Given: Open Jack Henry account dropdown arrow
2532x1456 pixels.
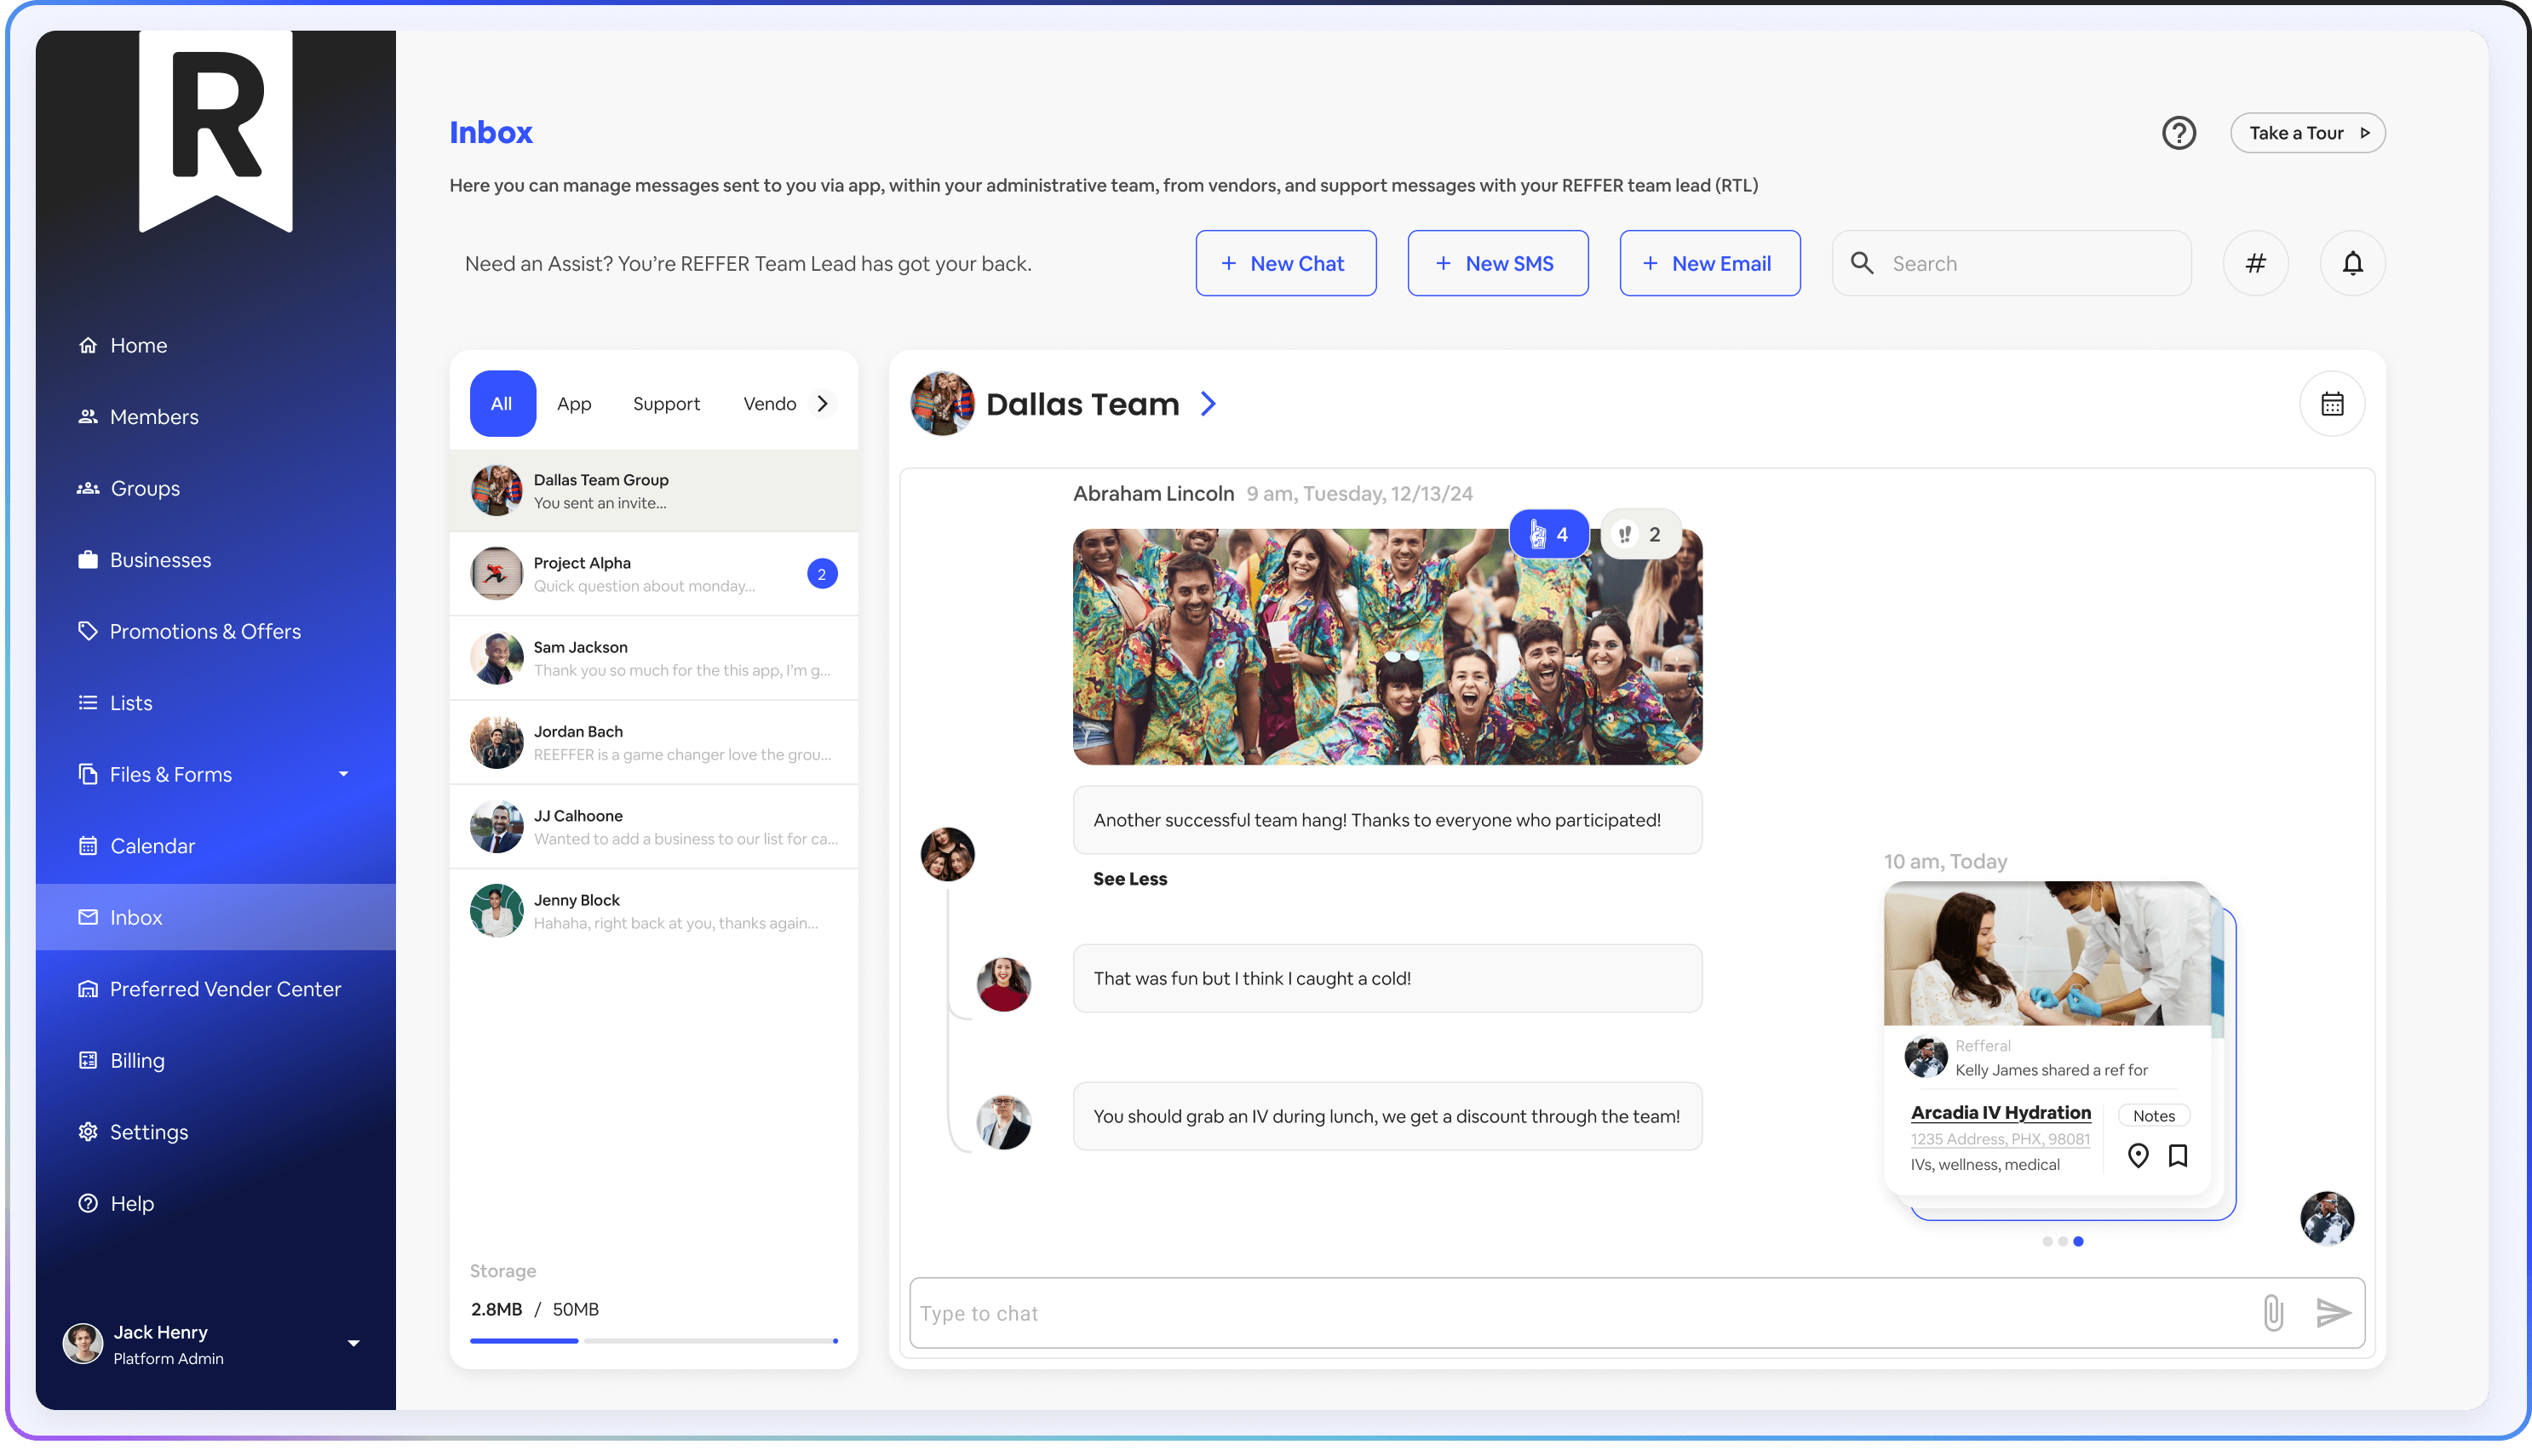Looking at the screenshot, I should [353, 1343].
